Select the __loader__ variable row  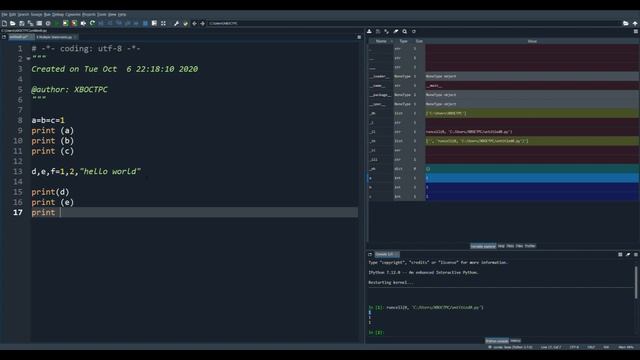coord(504,76)
